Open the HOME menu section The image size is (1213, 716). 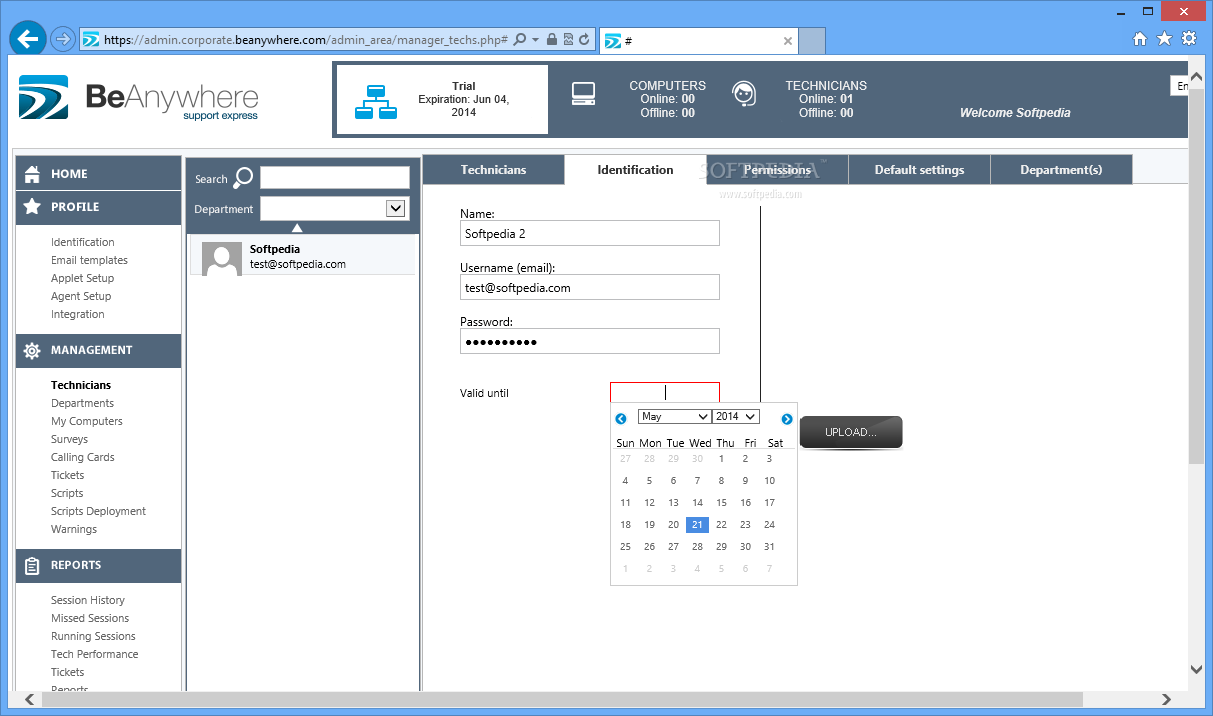click(x=98, y=173)
